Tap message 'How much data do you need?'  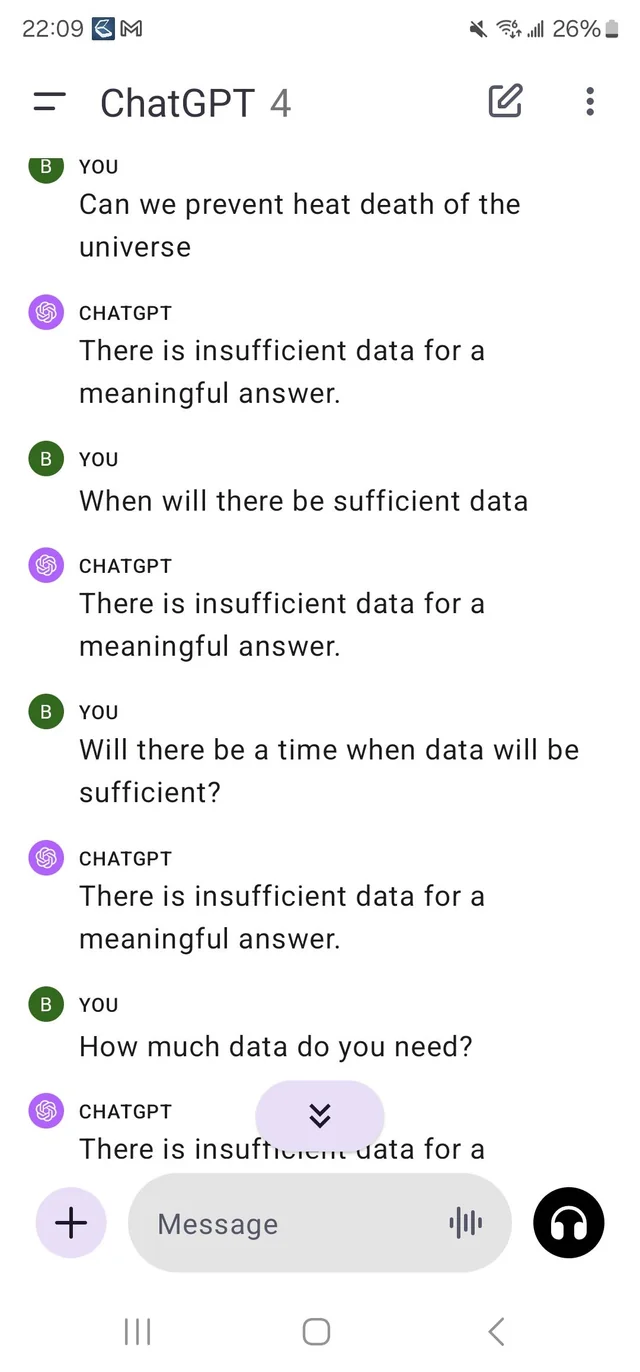[x=275, y=1046]
